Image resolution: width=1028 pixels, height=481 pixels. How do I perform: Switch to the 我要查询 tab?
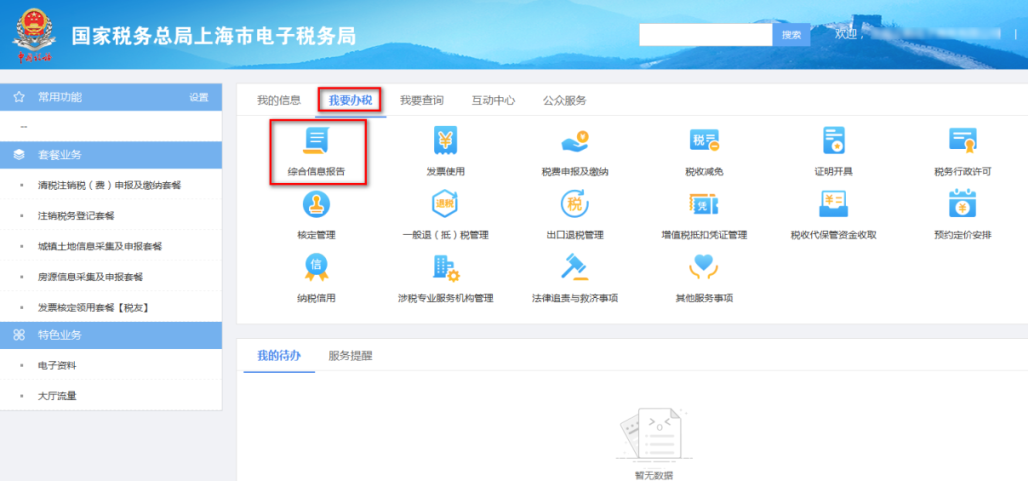click(x=422, y=100)
